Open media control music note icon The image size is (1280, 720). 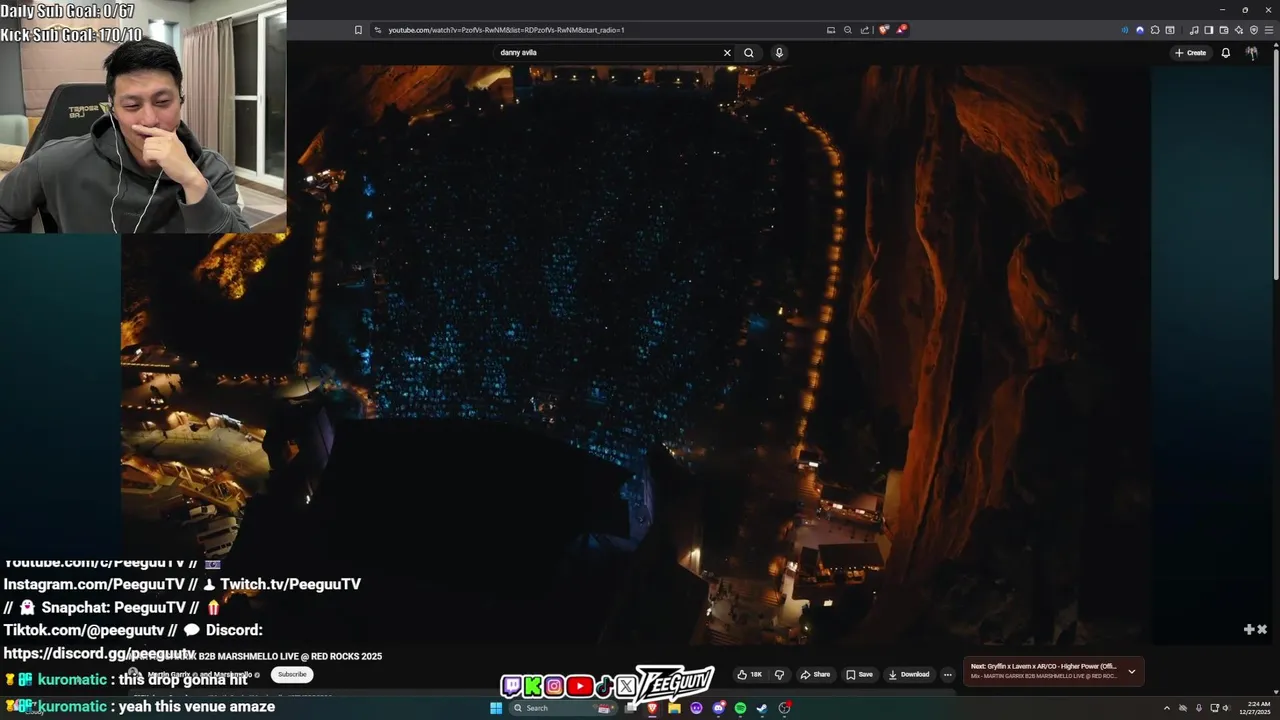tap(1194, 30)
